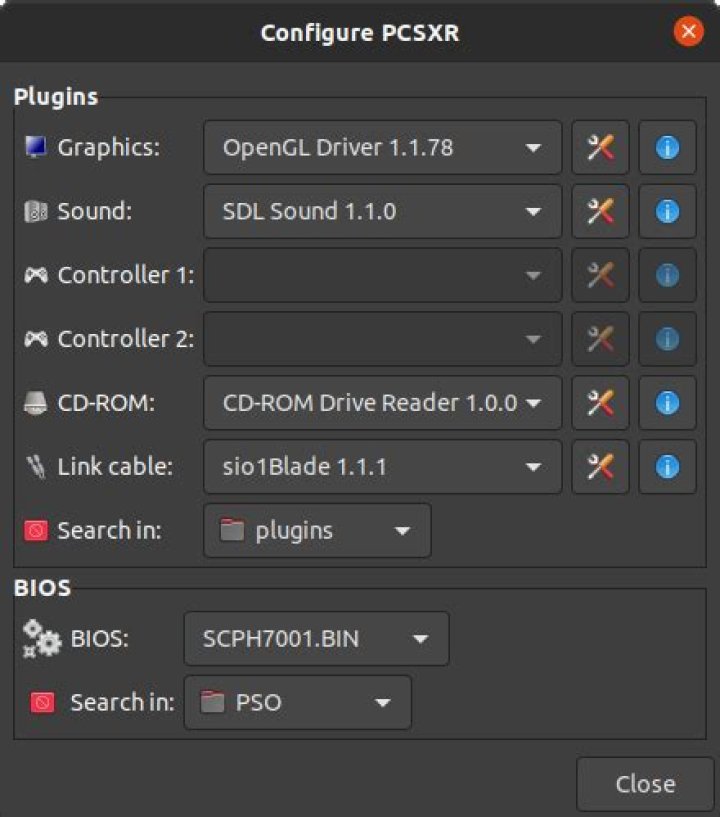The image size is (720, 817).
Task: Click the Sound: label
Action: click(x=95, y=212)
